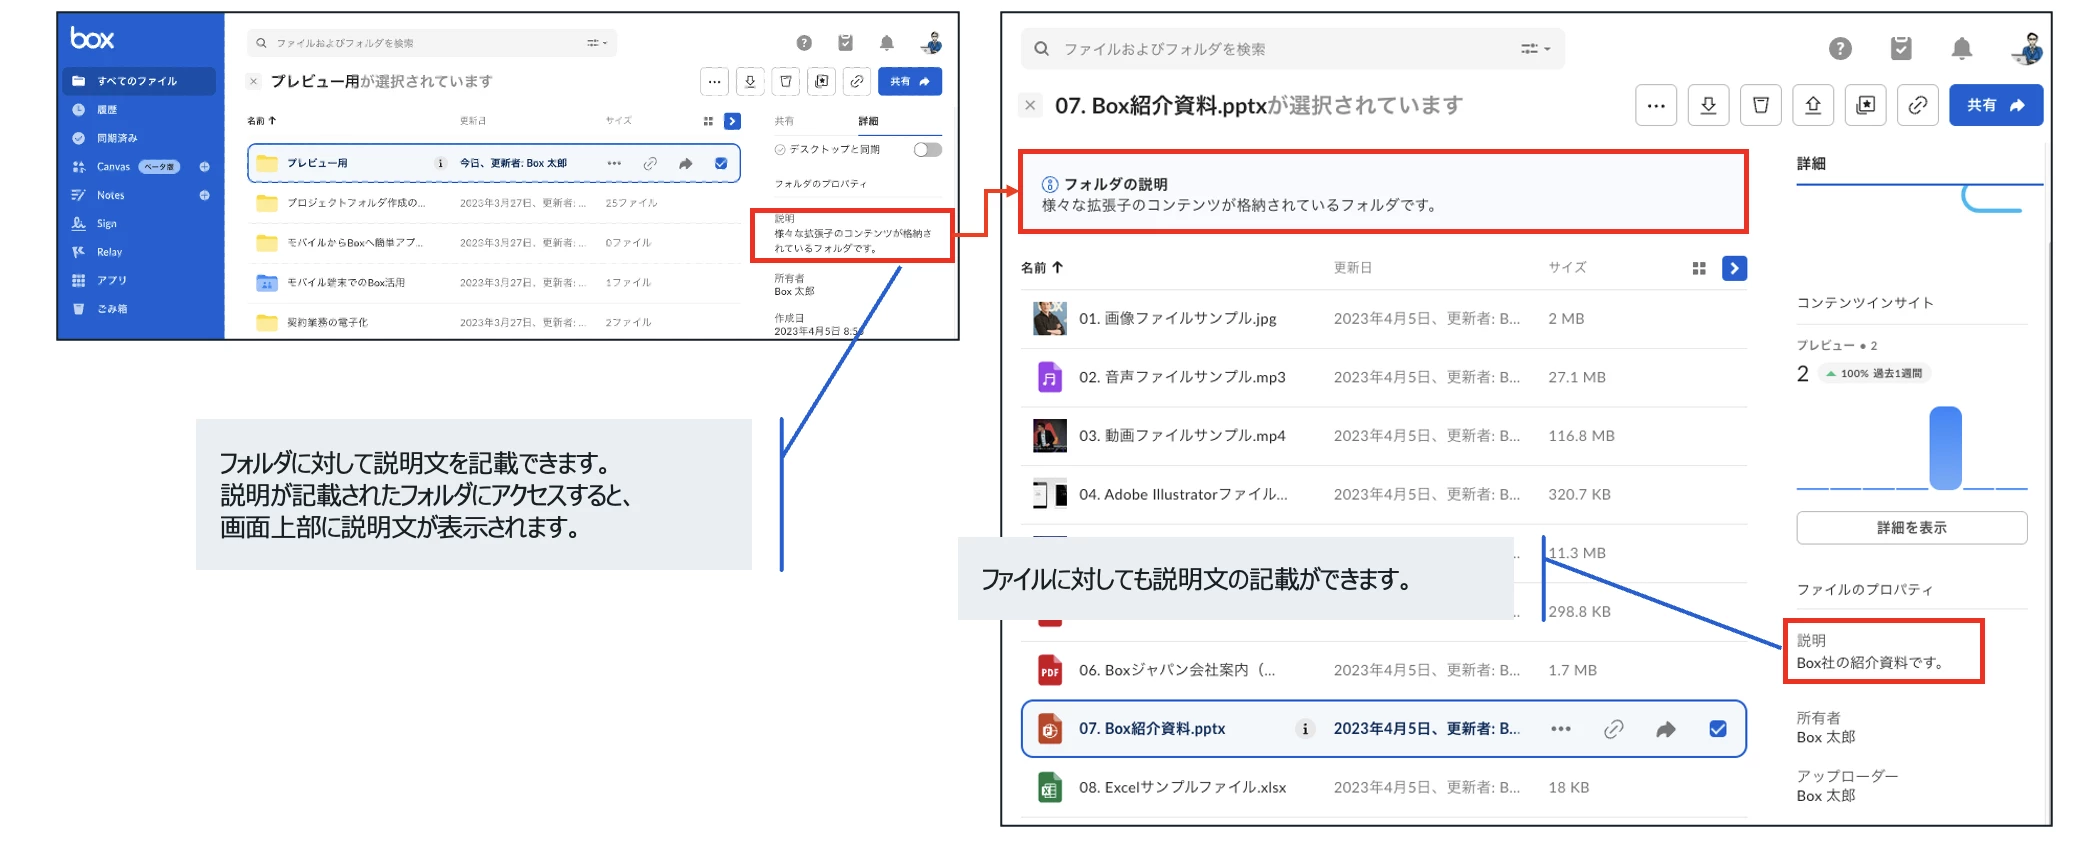
Task: Sort by 名前 column in the left window
Action: click(261, 121)
